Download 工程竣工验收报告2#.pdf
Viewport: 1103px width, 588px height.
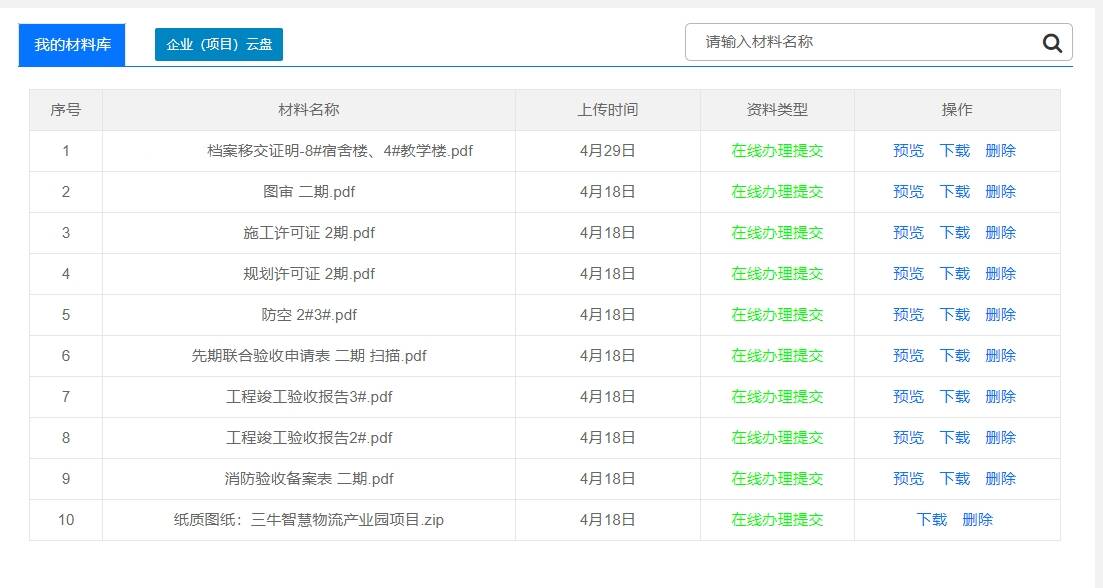point(955,437)
